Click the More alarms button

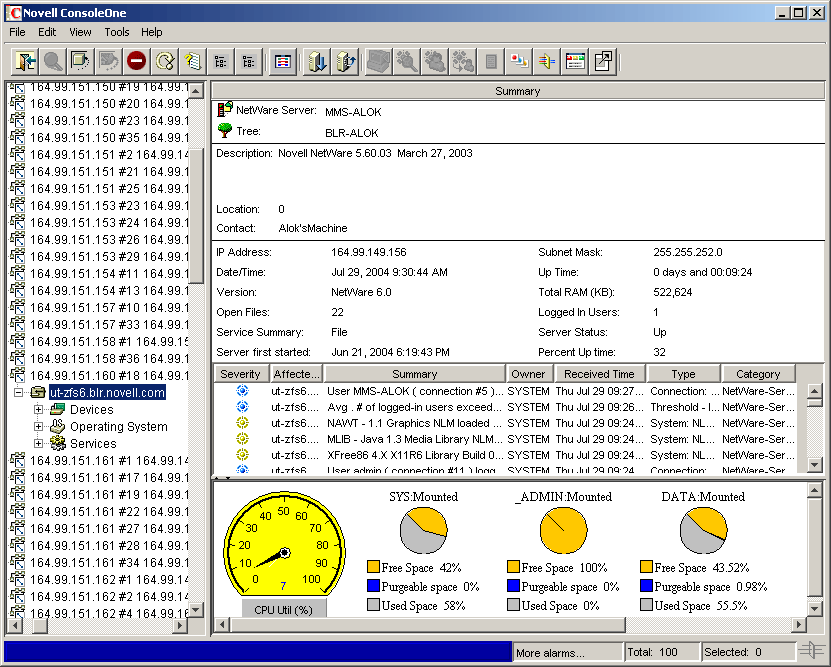click(567, 651)
